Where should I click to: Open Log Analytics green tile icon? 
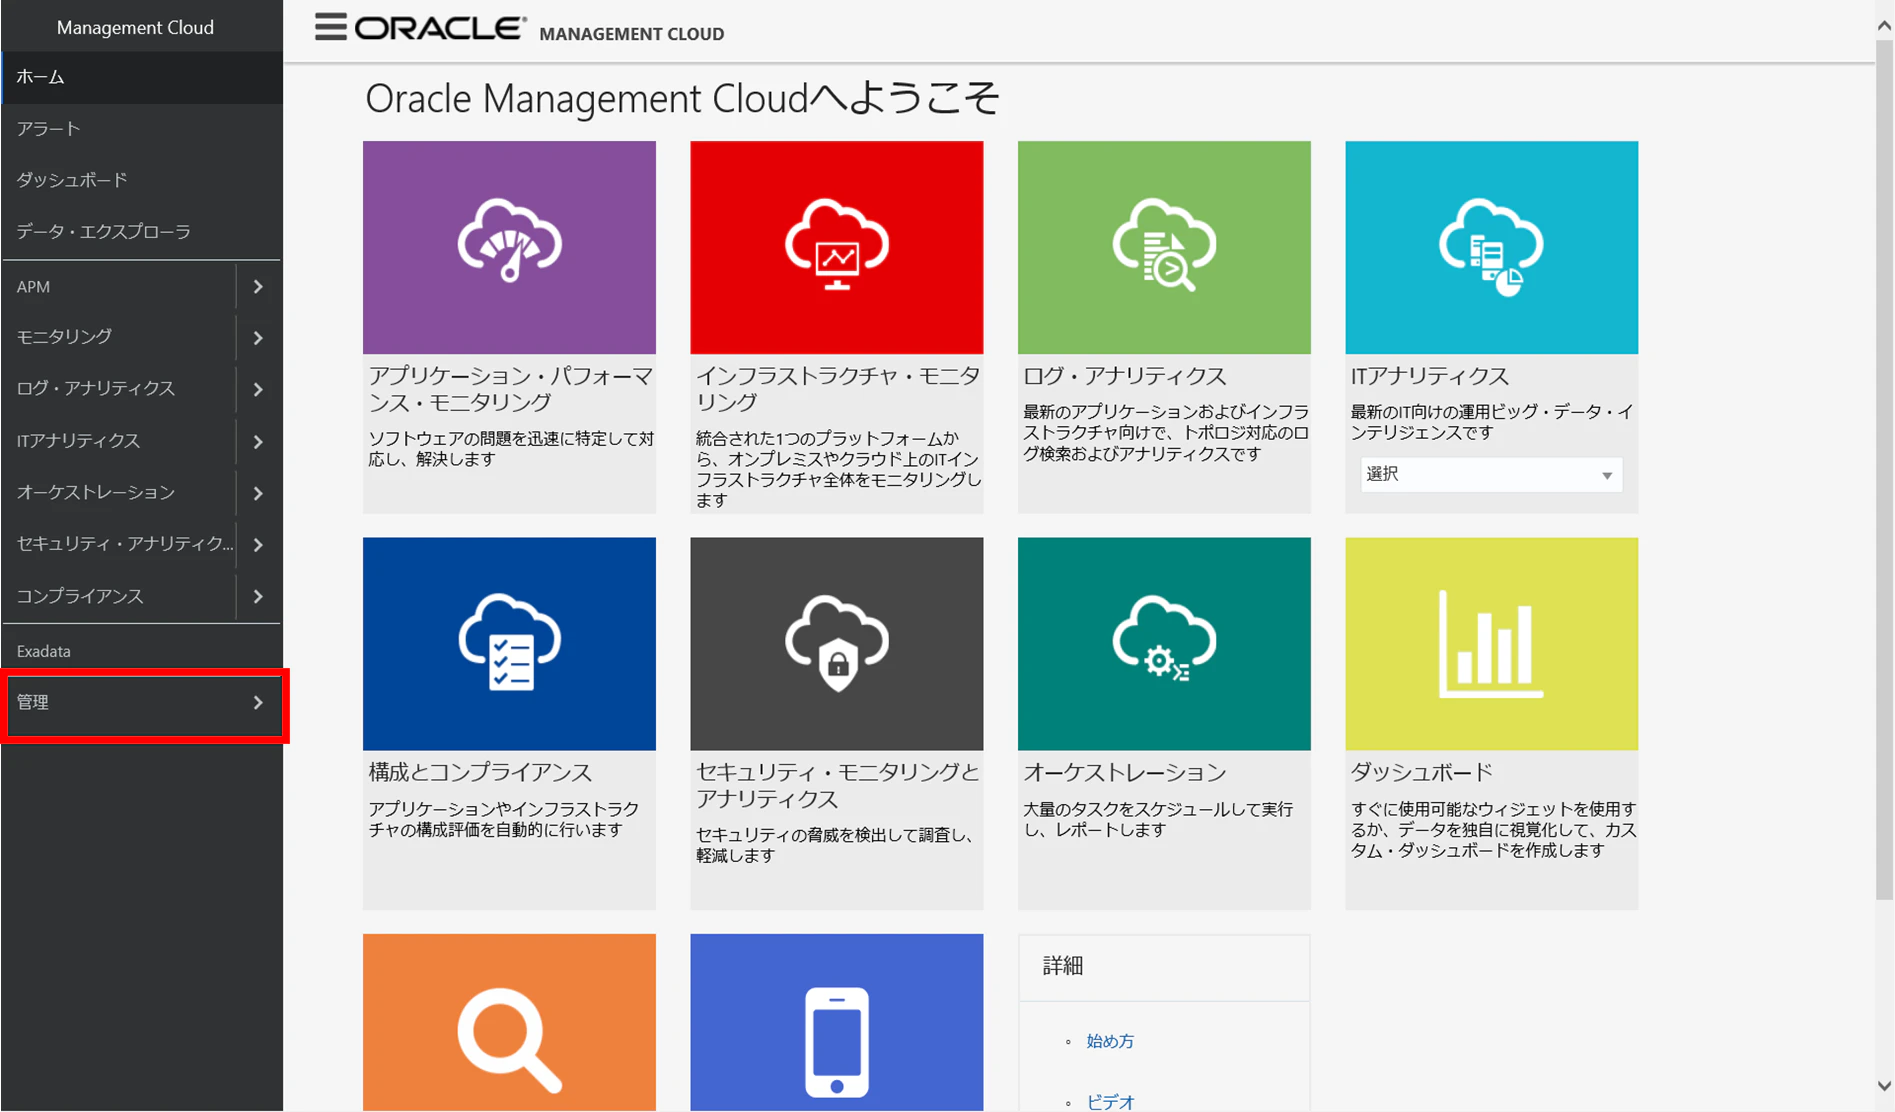(1164, 247)
